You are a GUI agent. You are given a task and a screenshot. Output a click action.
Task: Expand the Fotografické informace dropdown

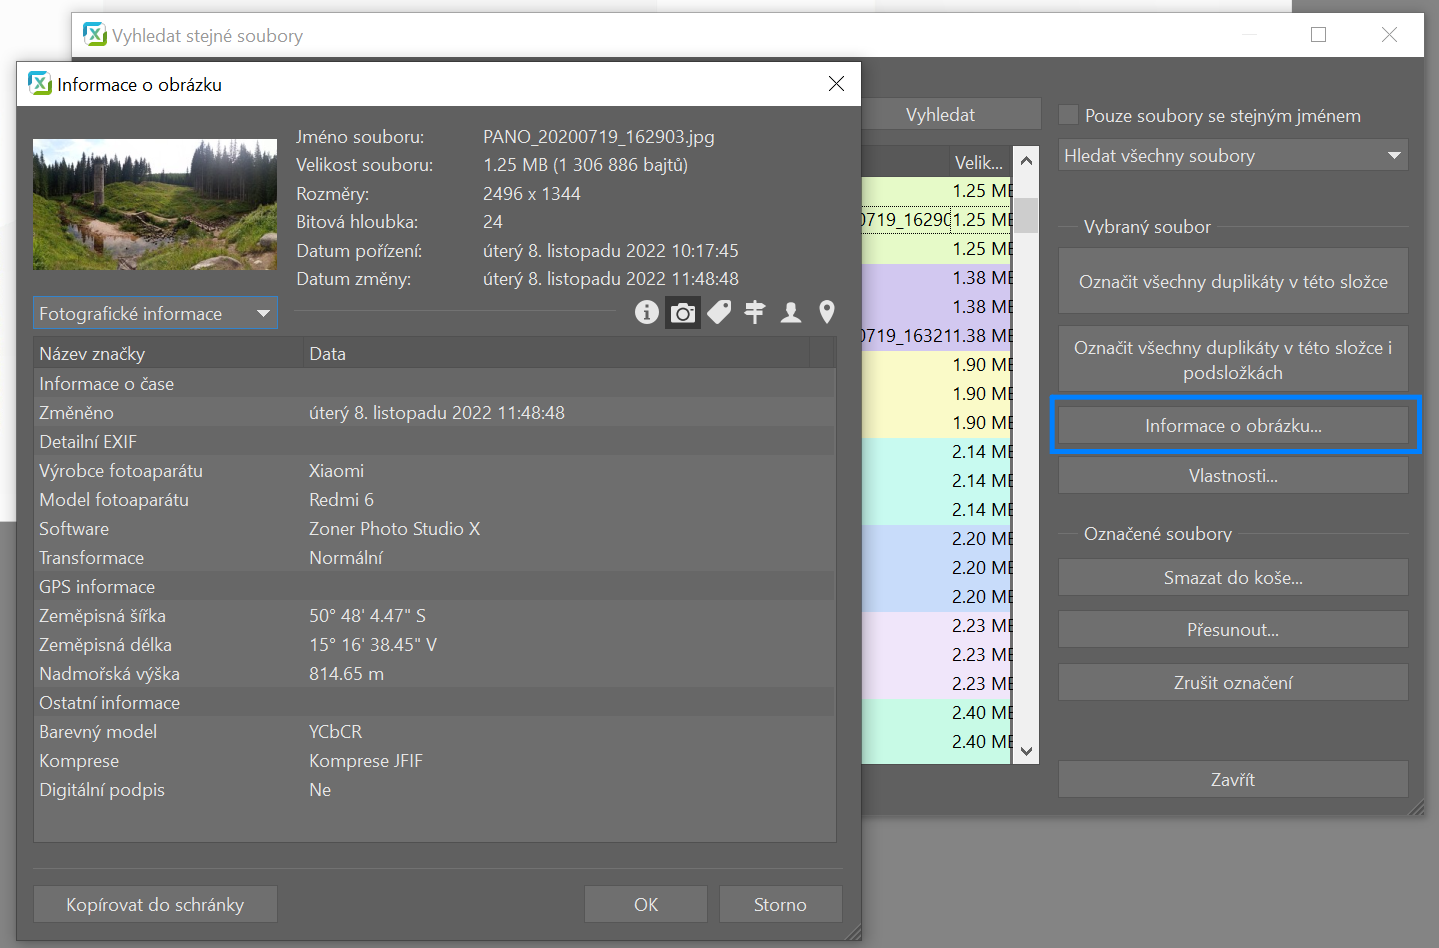tap(155, 313)
